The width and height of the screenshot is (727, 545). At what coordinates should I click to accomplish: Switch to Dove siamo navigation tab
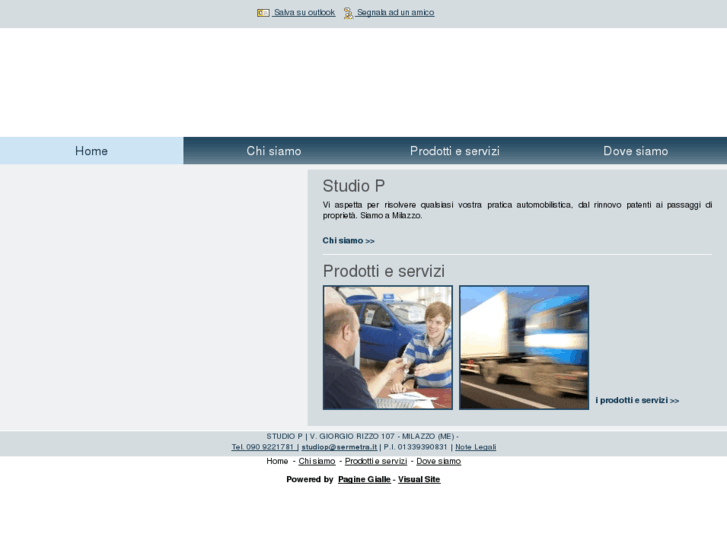[x=636, y=151]
